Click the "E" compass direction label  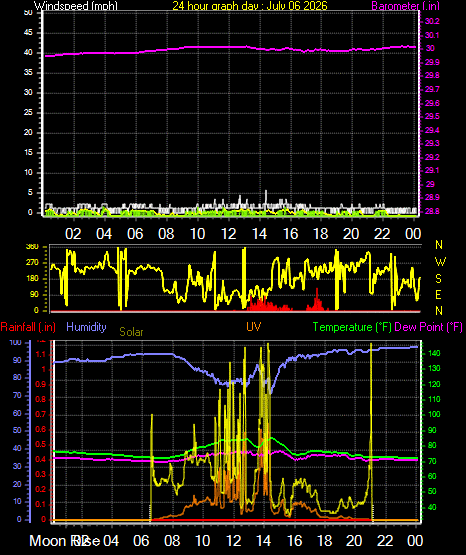(x=438, y=294)
